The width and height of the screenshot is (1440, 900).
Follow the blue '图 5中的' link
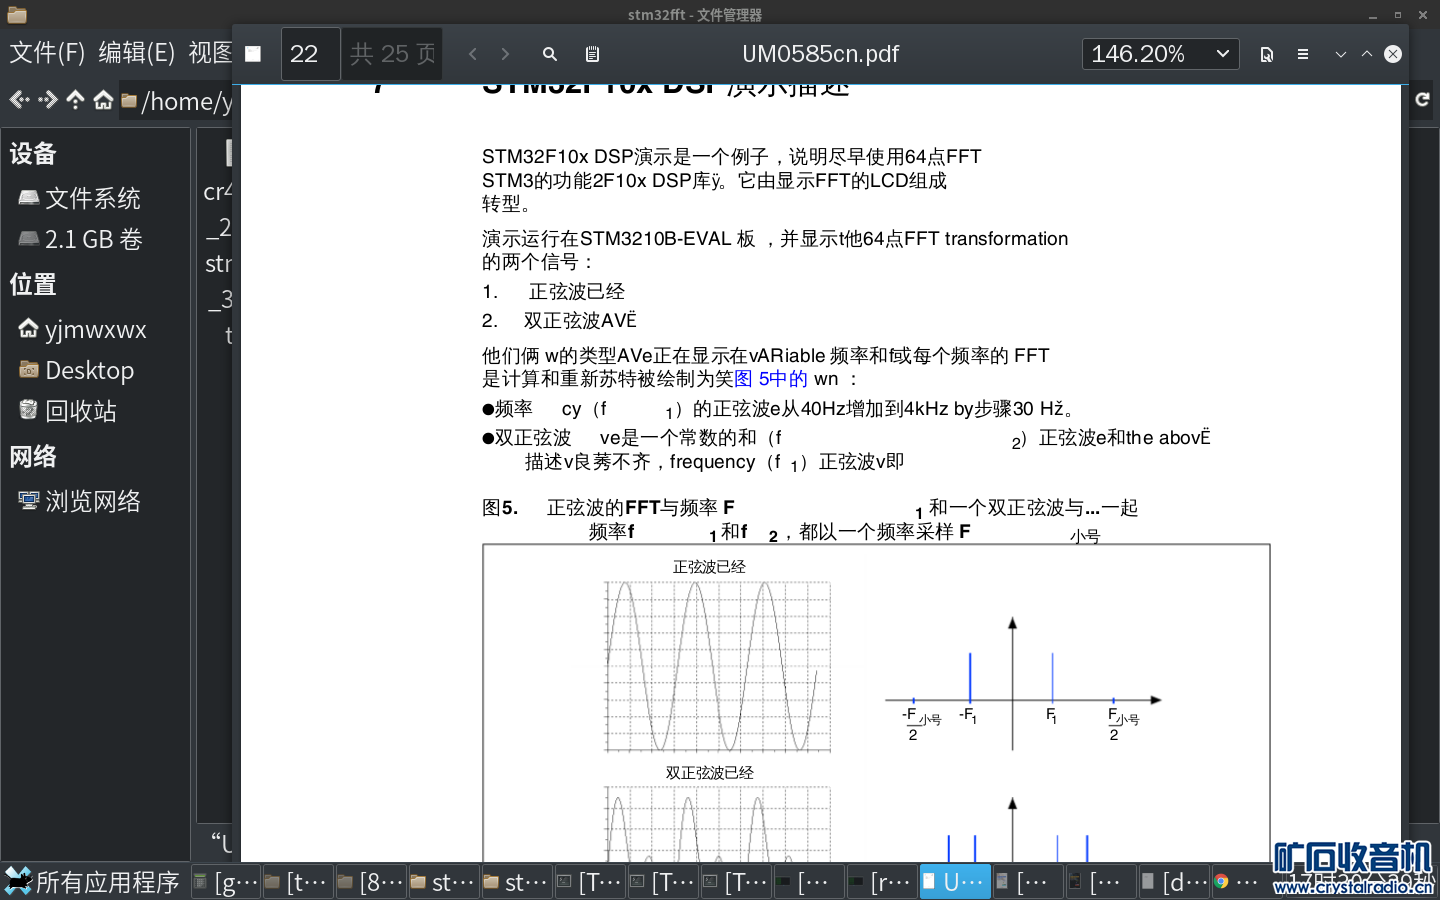tap(771, 379)
